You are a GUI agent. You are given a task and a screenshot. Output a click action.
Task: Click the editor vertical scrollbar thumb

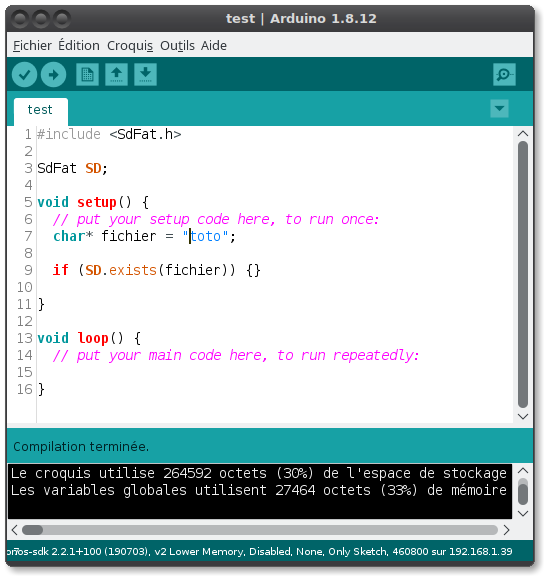pyautogui.click(x=523, y=274)
